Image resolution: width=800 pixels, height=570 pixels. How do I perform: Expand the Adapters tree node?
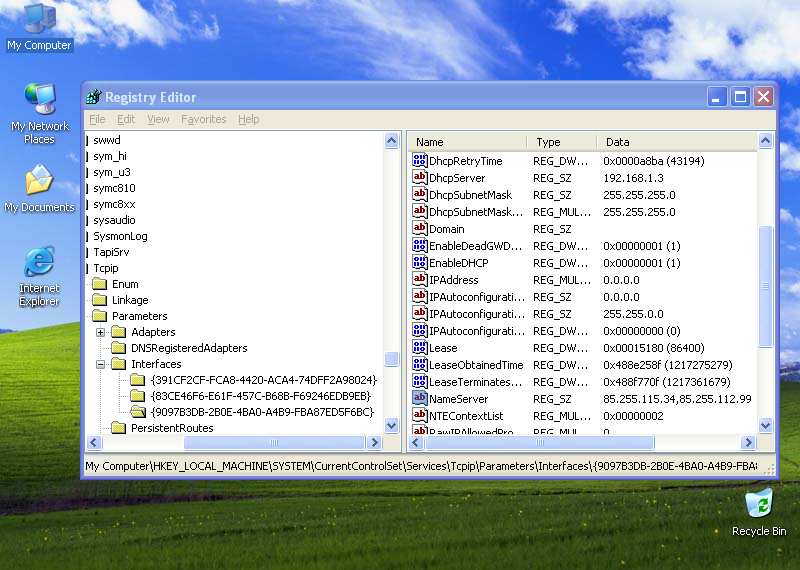pyautogui.click(x=101, y=332)
